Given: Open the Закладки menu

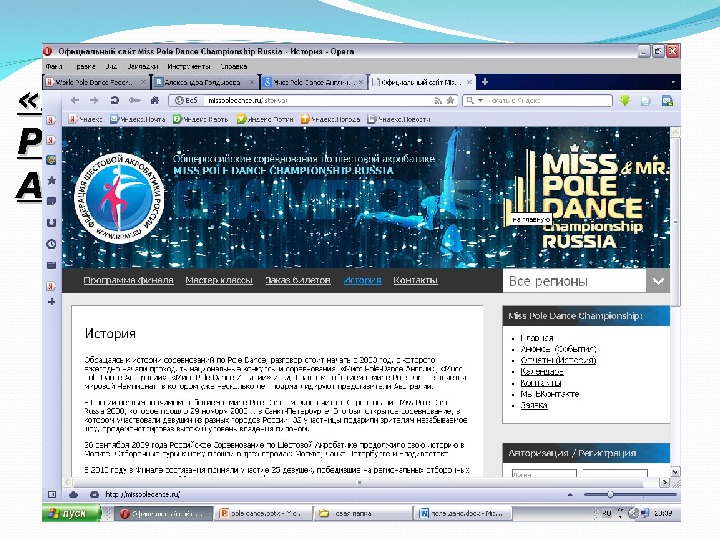Looking at the screenshot, I should pos(143,67).
